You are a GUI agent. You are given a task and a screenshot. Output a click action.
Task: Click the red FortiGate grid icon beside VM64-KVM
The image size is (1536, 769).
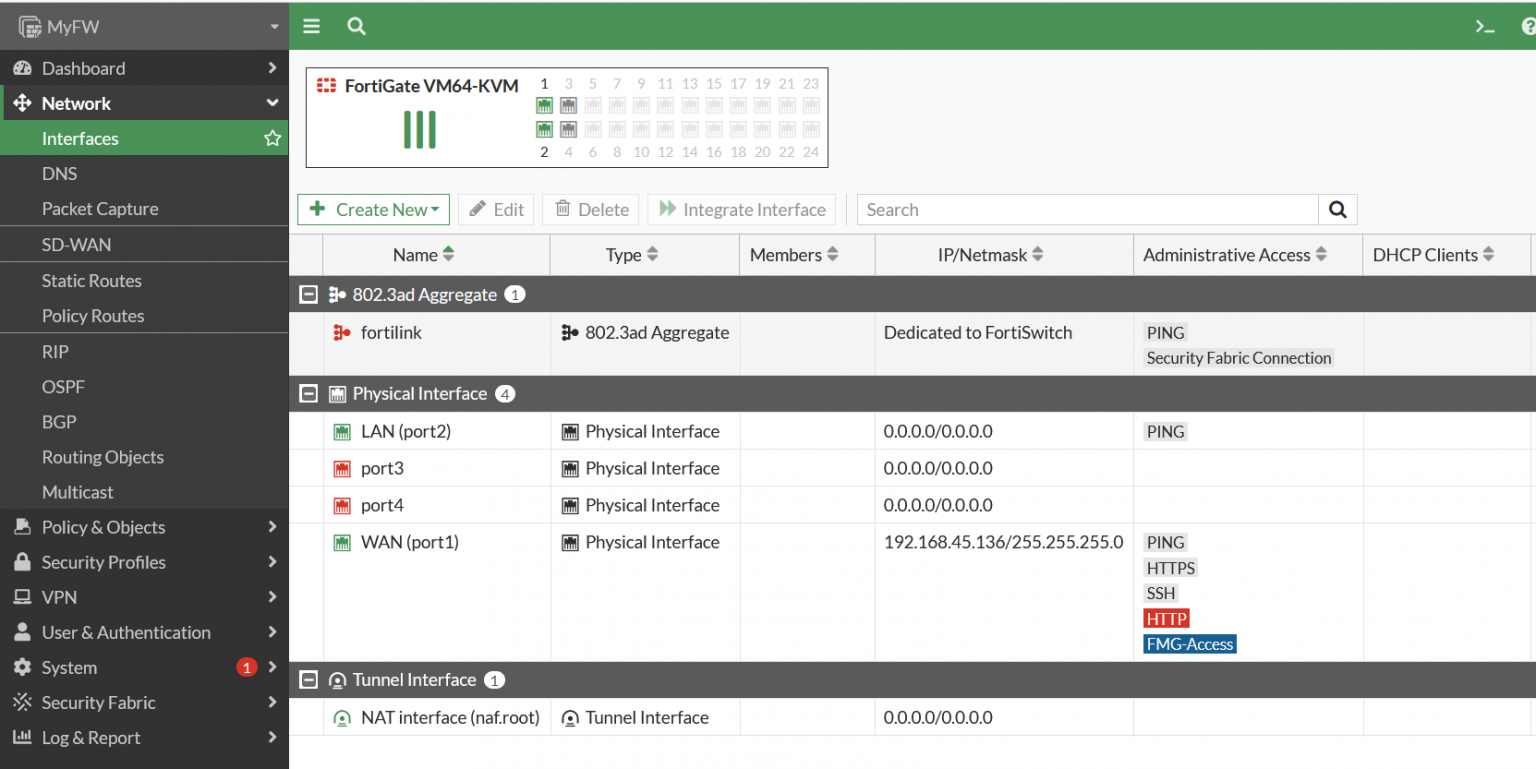[326, 86]
